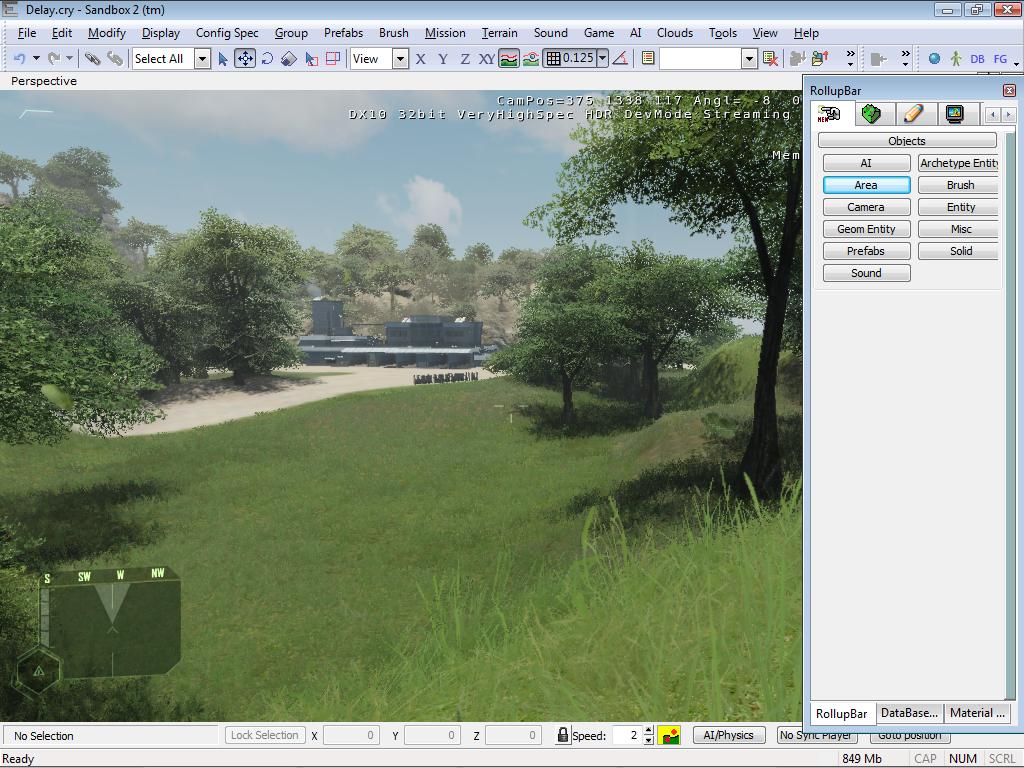Click the AI object button
Viewport: 1024px width, 768px height.
866,163
